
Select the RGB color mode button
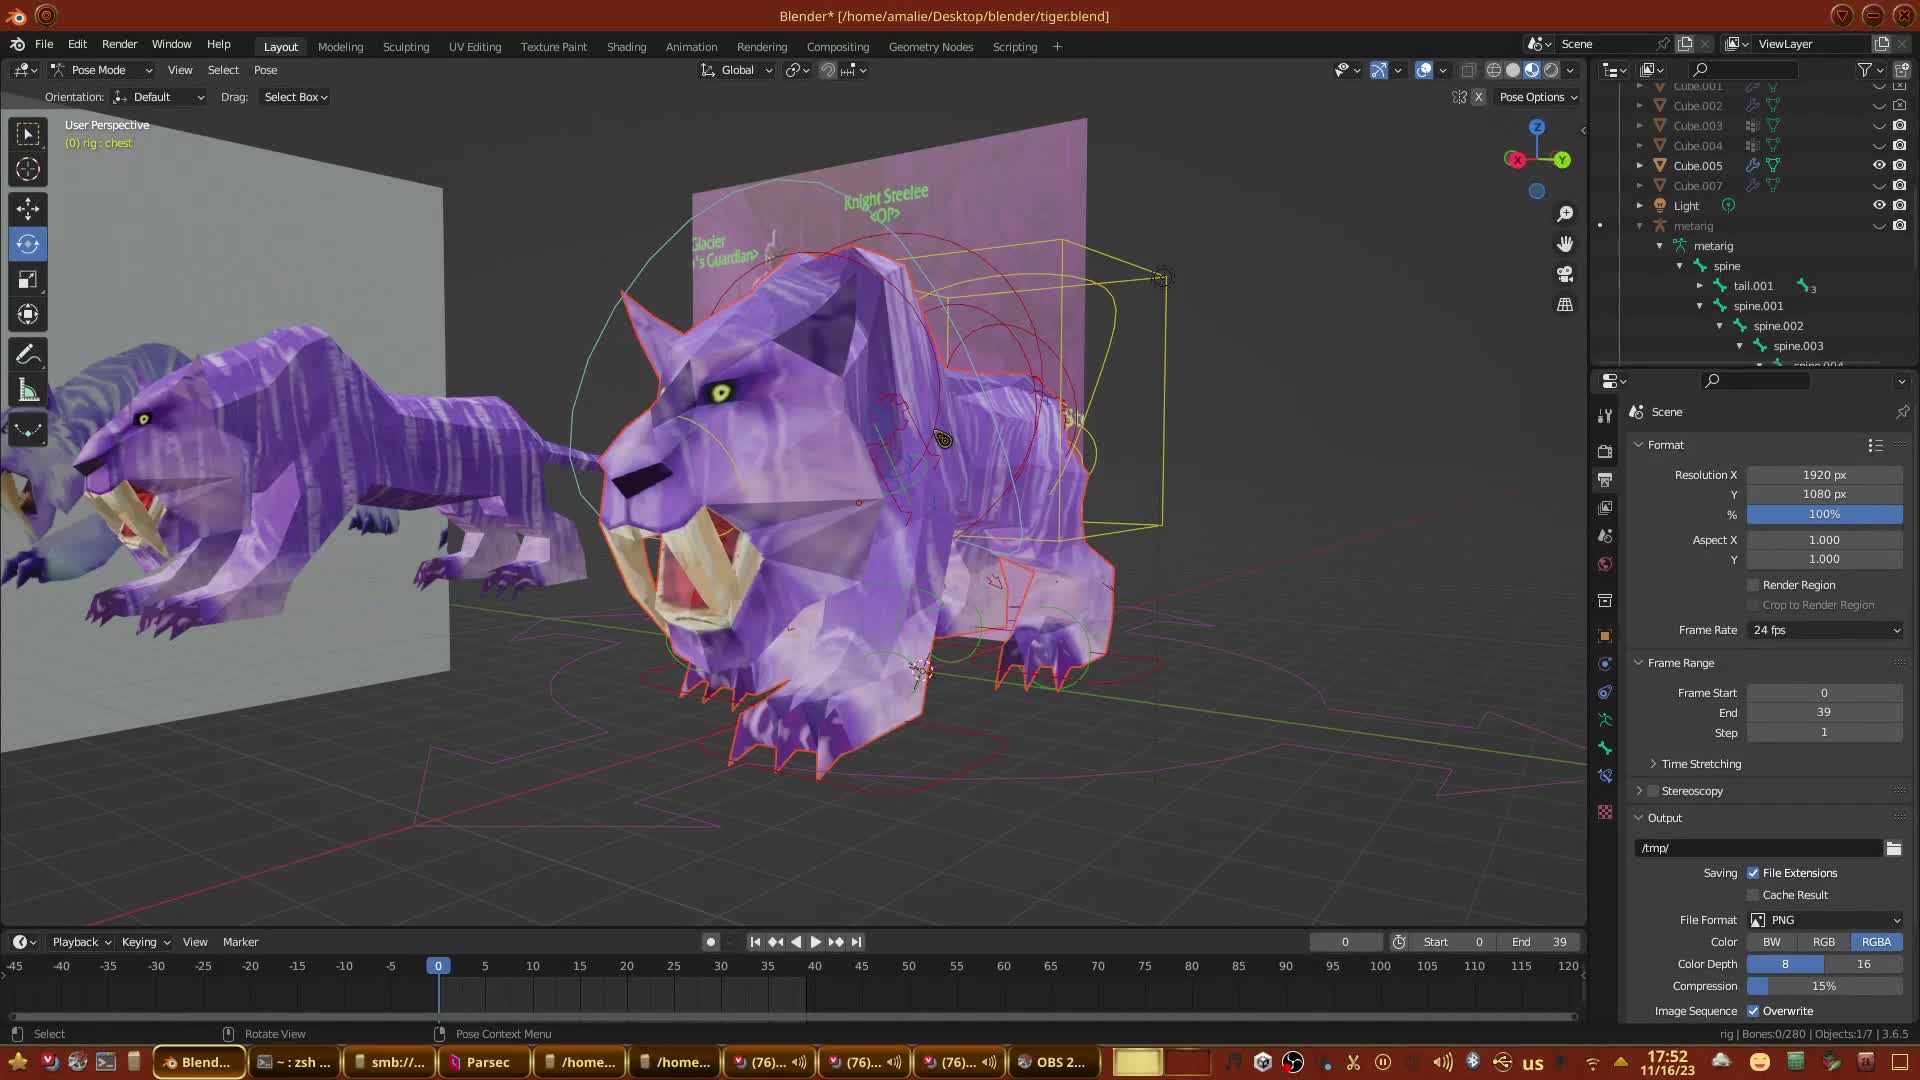point(1823,942)
